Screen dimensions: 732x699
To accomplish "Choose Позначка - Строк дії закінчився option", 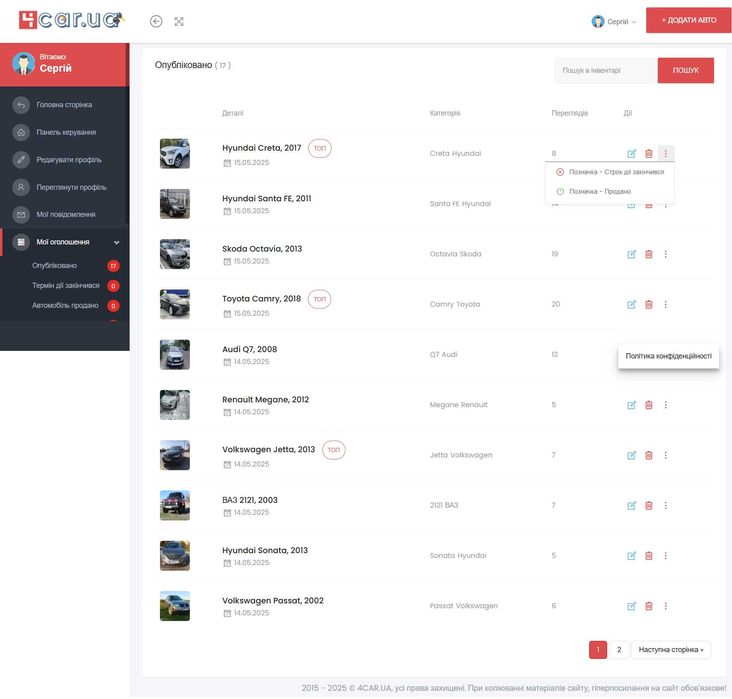I will click(610, 172).
